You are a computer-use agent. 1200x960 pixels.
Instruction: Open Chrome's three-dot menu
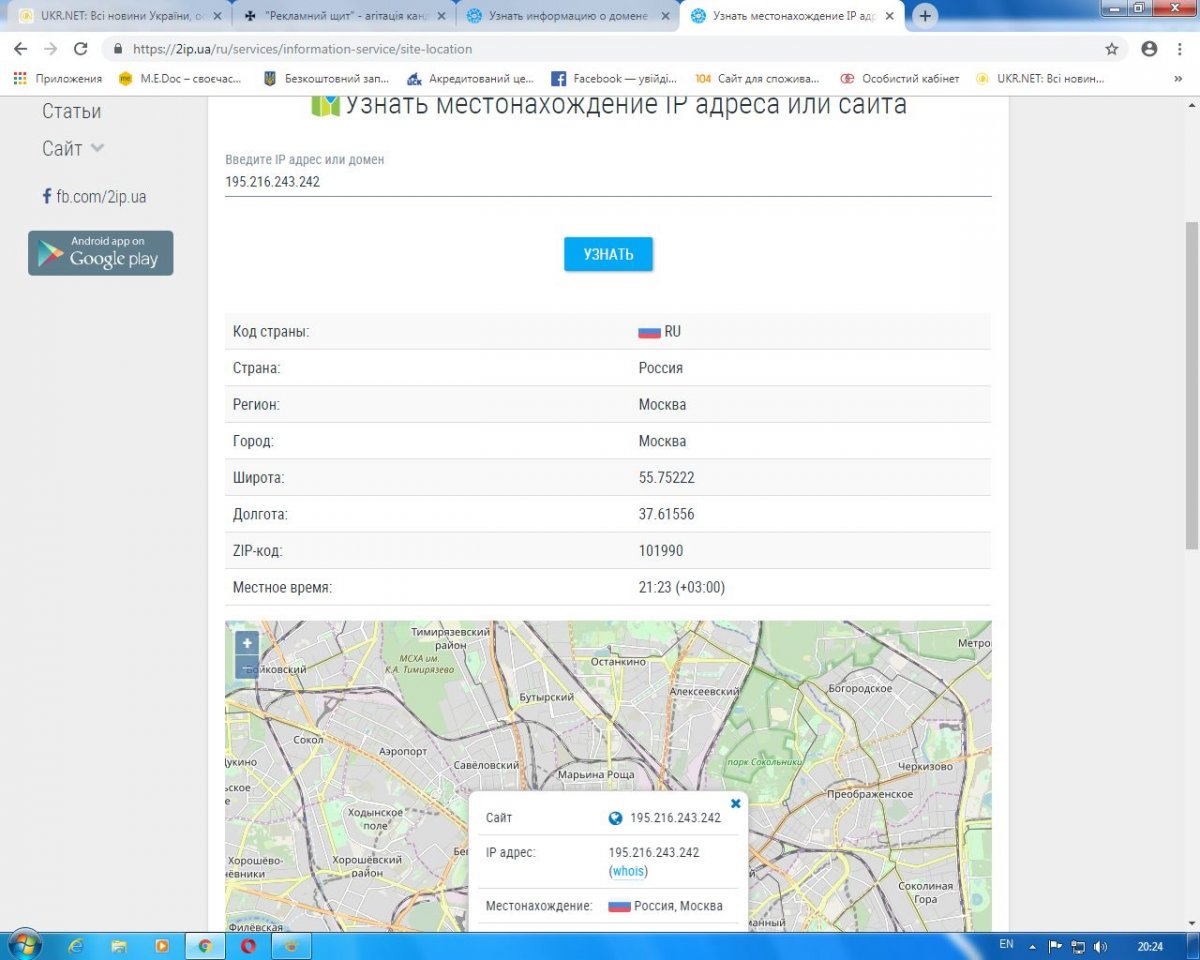coord(1178,49)
